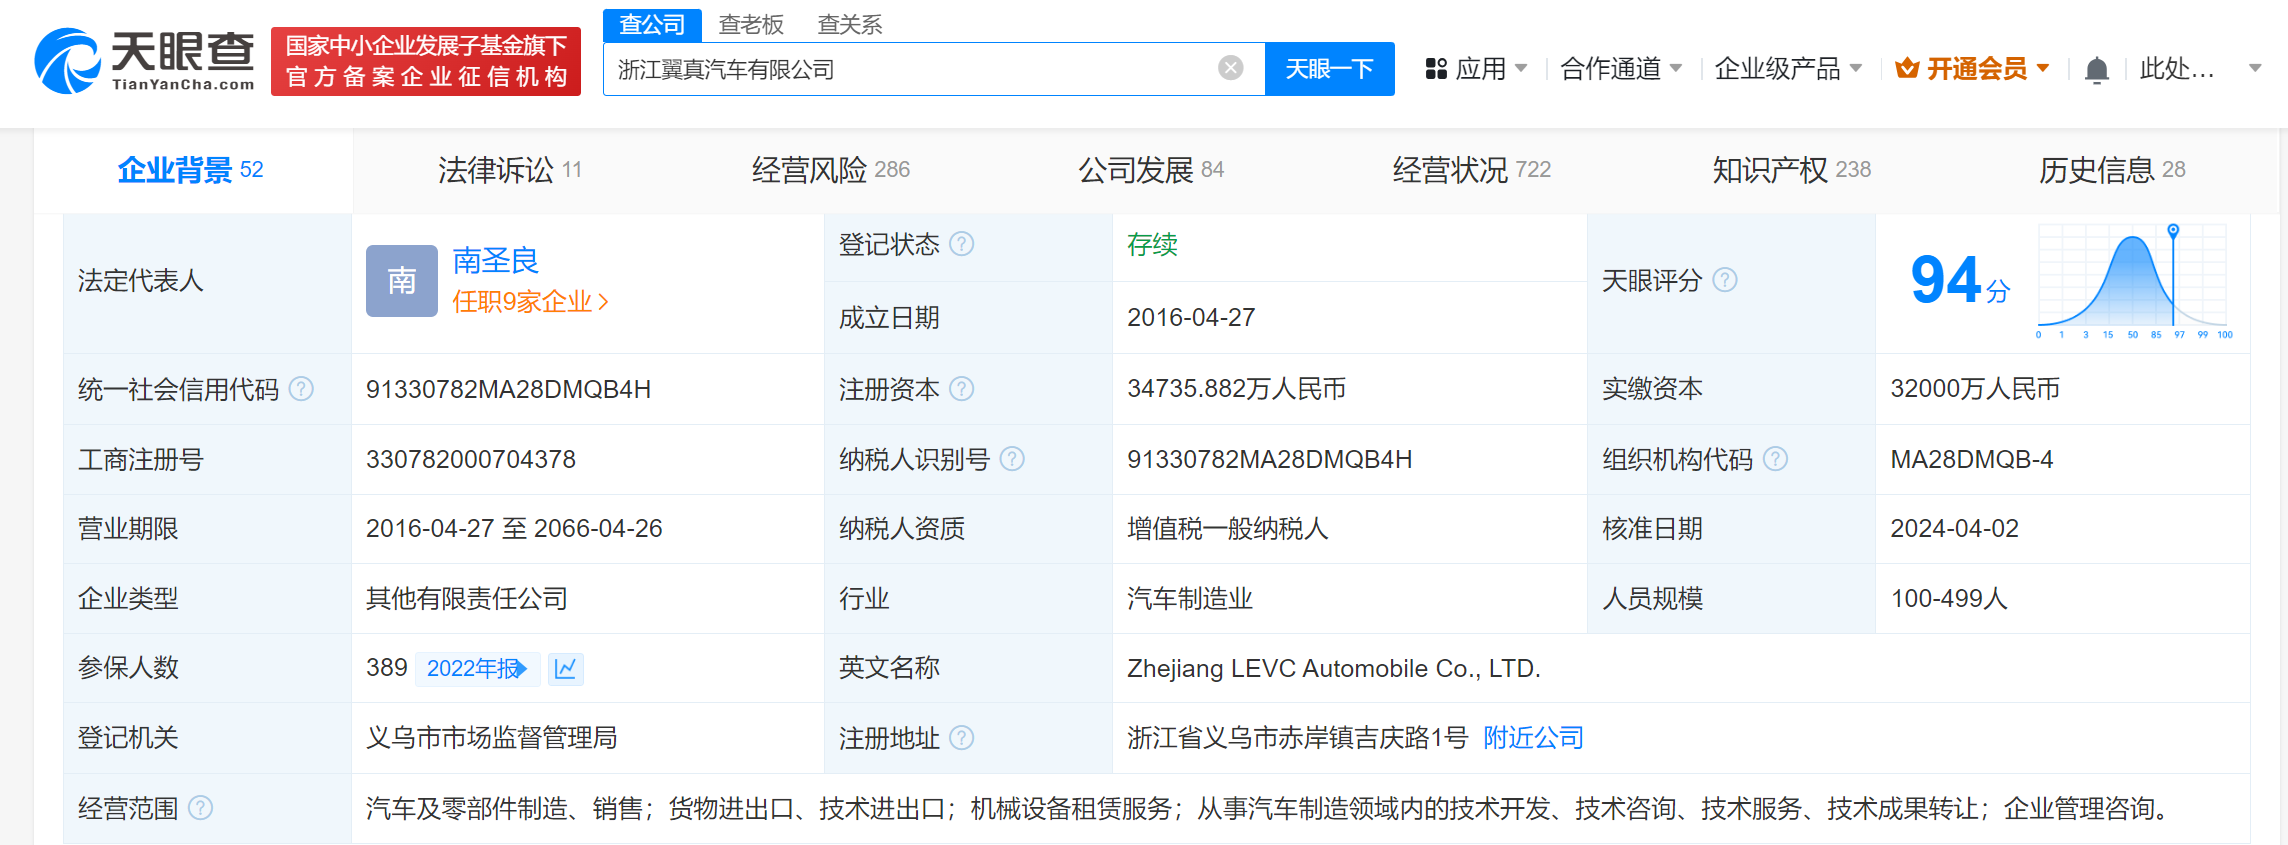The width and height of the screenshot is (2288, 845).
Task: Switch to the 法律诉讼 tab
Action: tap(509, 170)
